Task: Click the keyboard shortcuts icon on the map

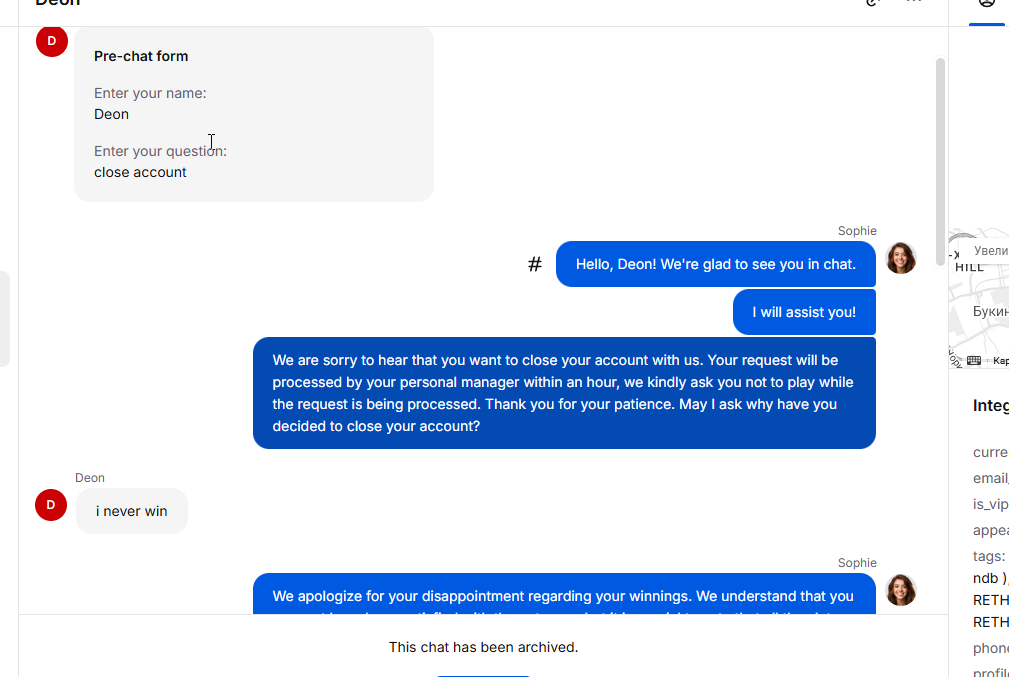Action: tap(973, 360)
